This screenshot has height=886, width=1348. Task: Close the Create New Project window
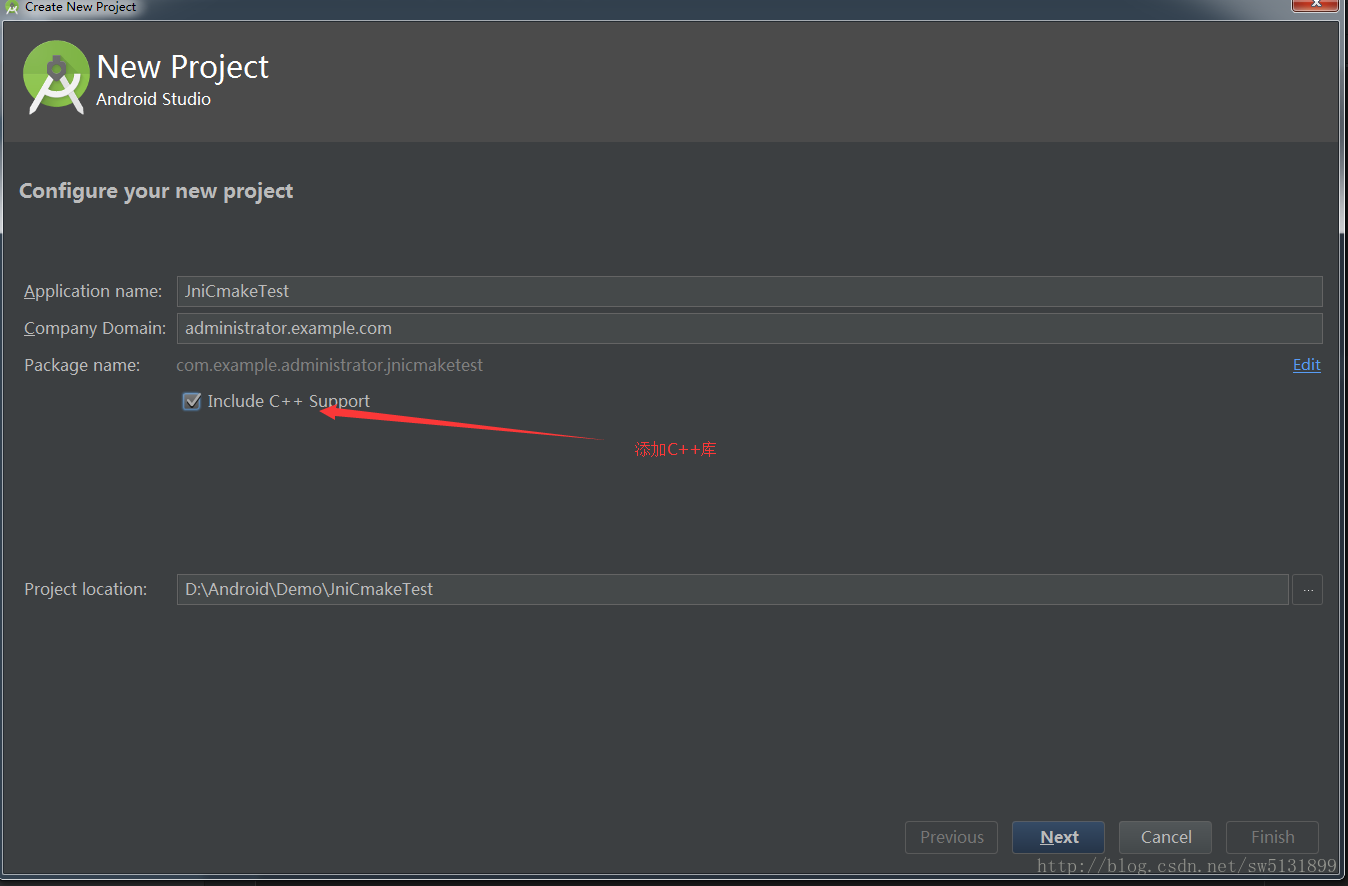tap(1313, 4)
